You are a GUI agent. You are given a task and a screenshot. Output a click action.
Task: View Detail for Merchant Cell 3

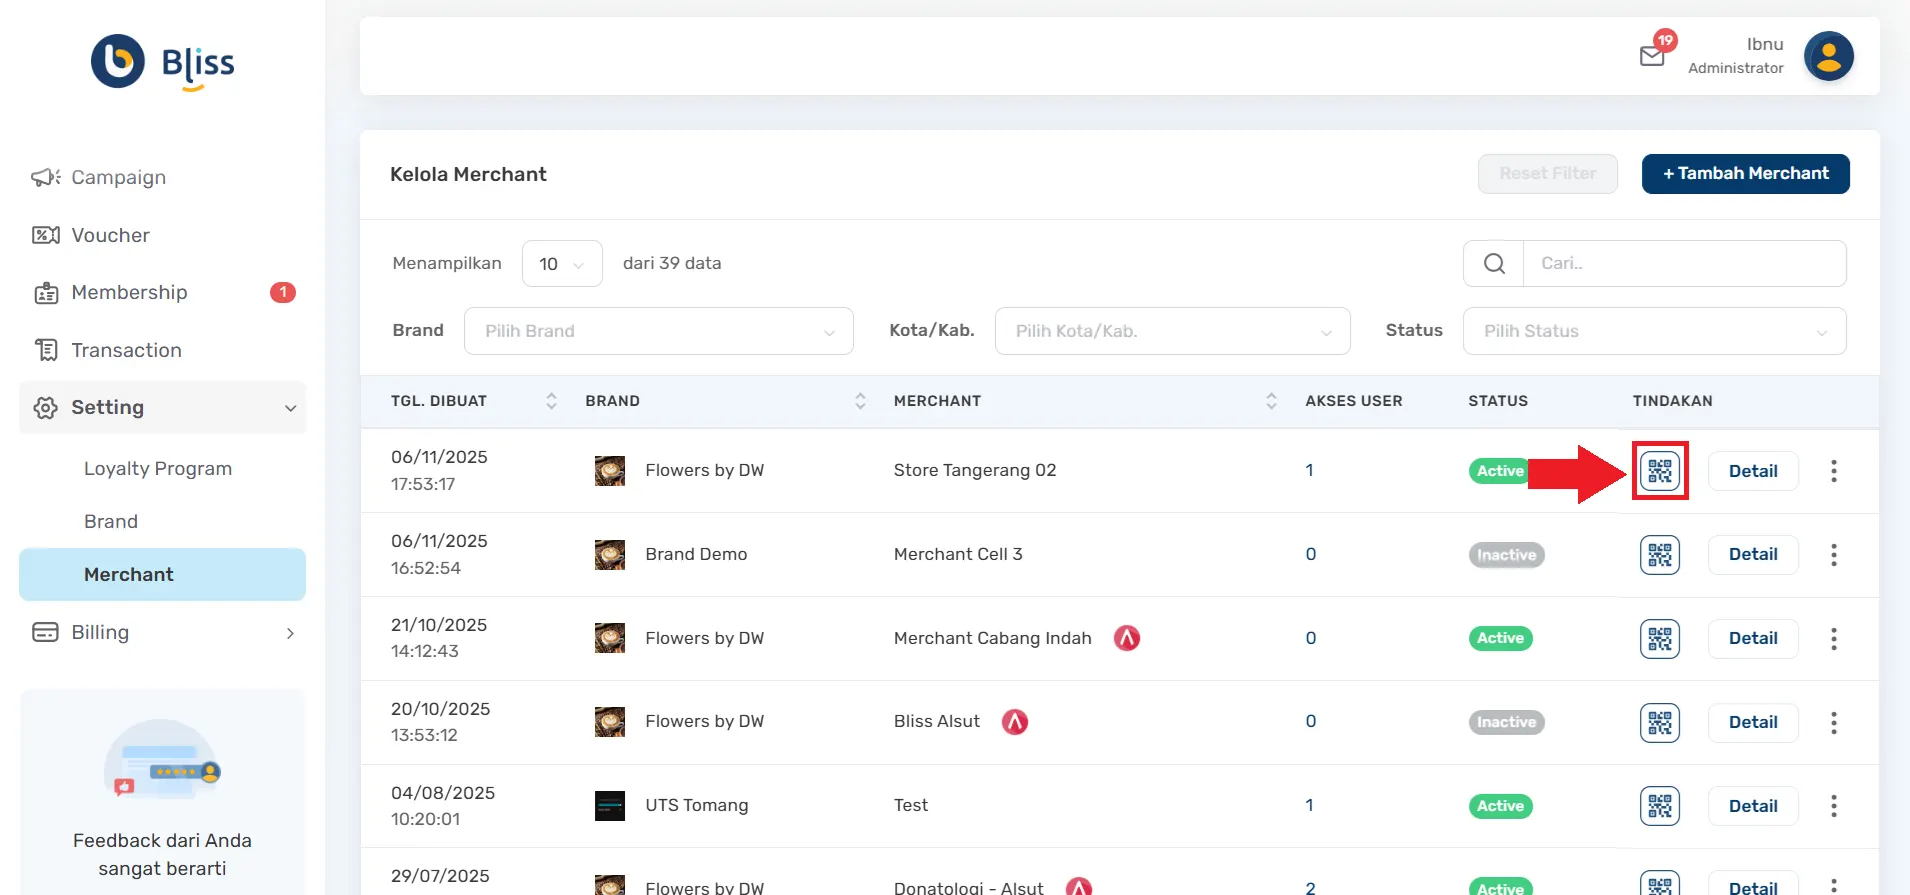(x=1752, y=555)
